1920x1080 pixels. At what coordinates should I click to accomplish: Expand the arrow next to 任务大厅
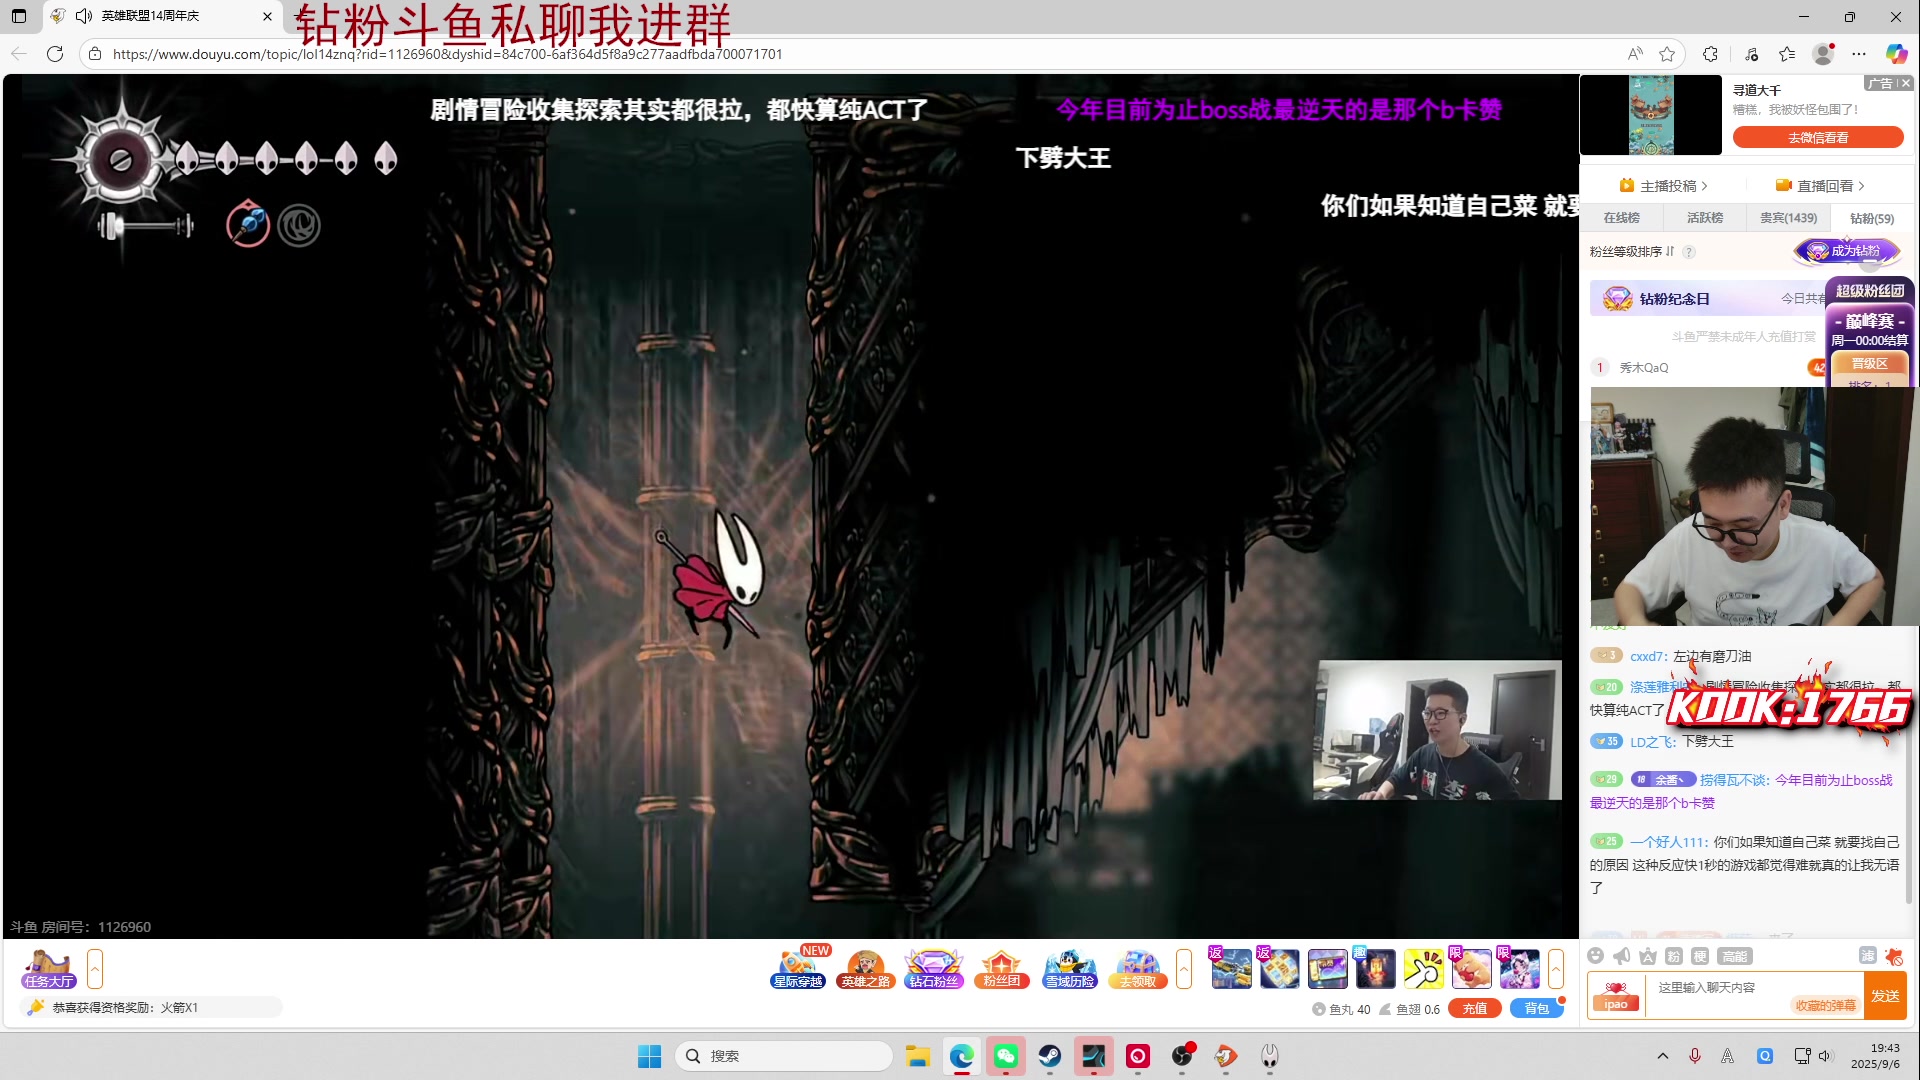click(x=95, y=968)
